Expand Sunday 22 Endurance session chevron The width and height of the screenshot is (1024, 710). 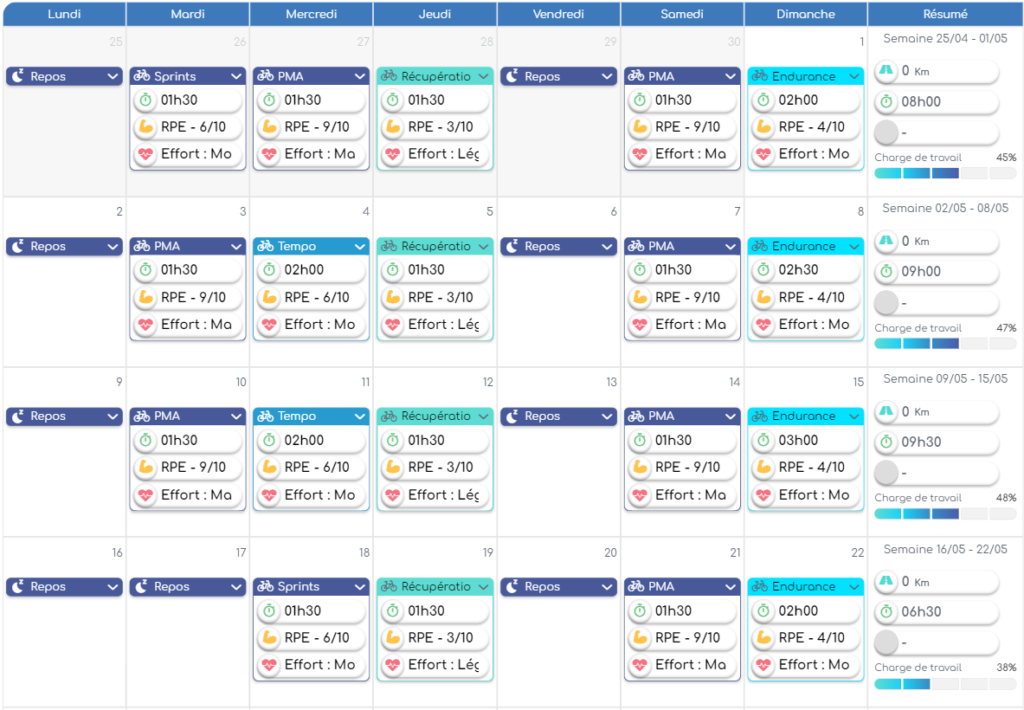click(853, 587)
